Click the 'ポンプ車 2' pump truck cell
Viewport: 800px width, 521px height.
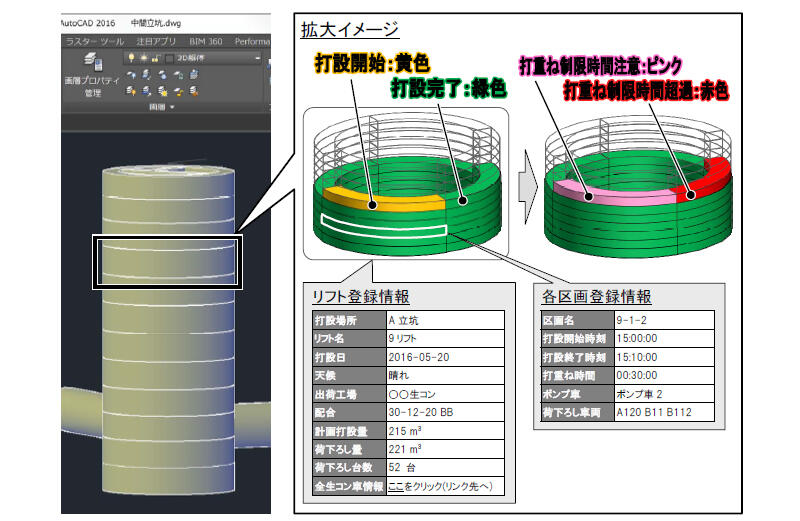664,393
